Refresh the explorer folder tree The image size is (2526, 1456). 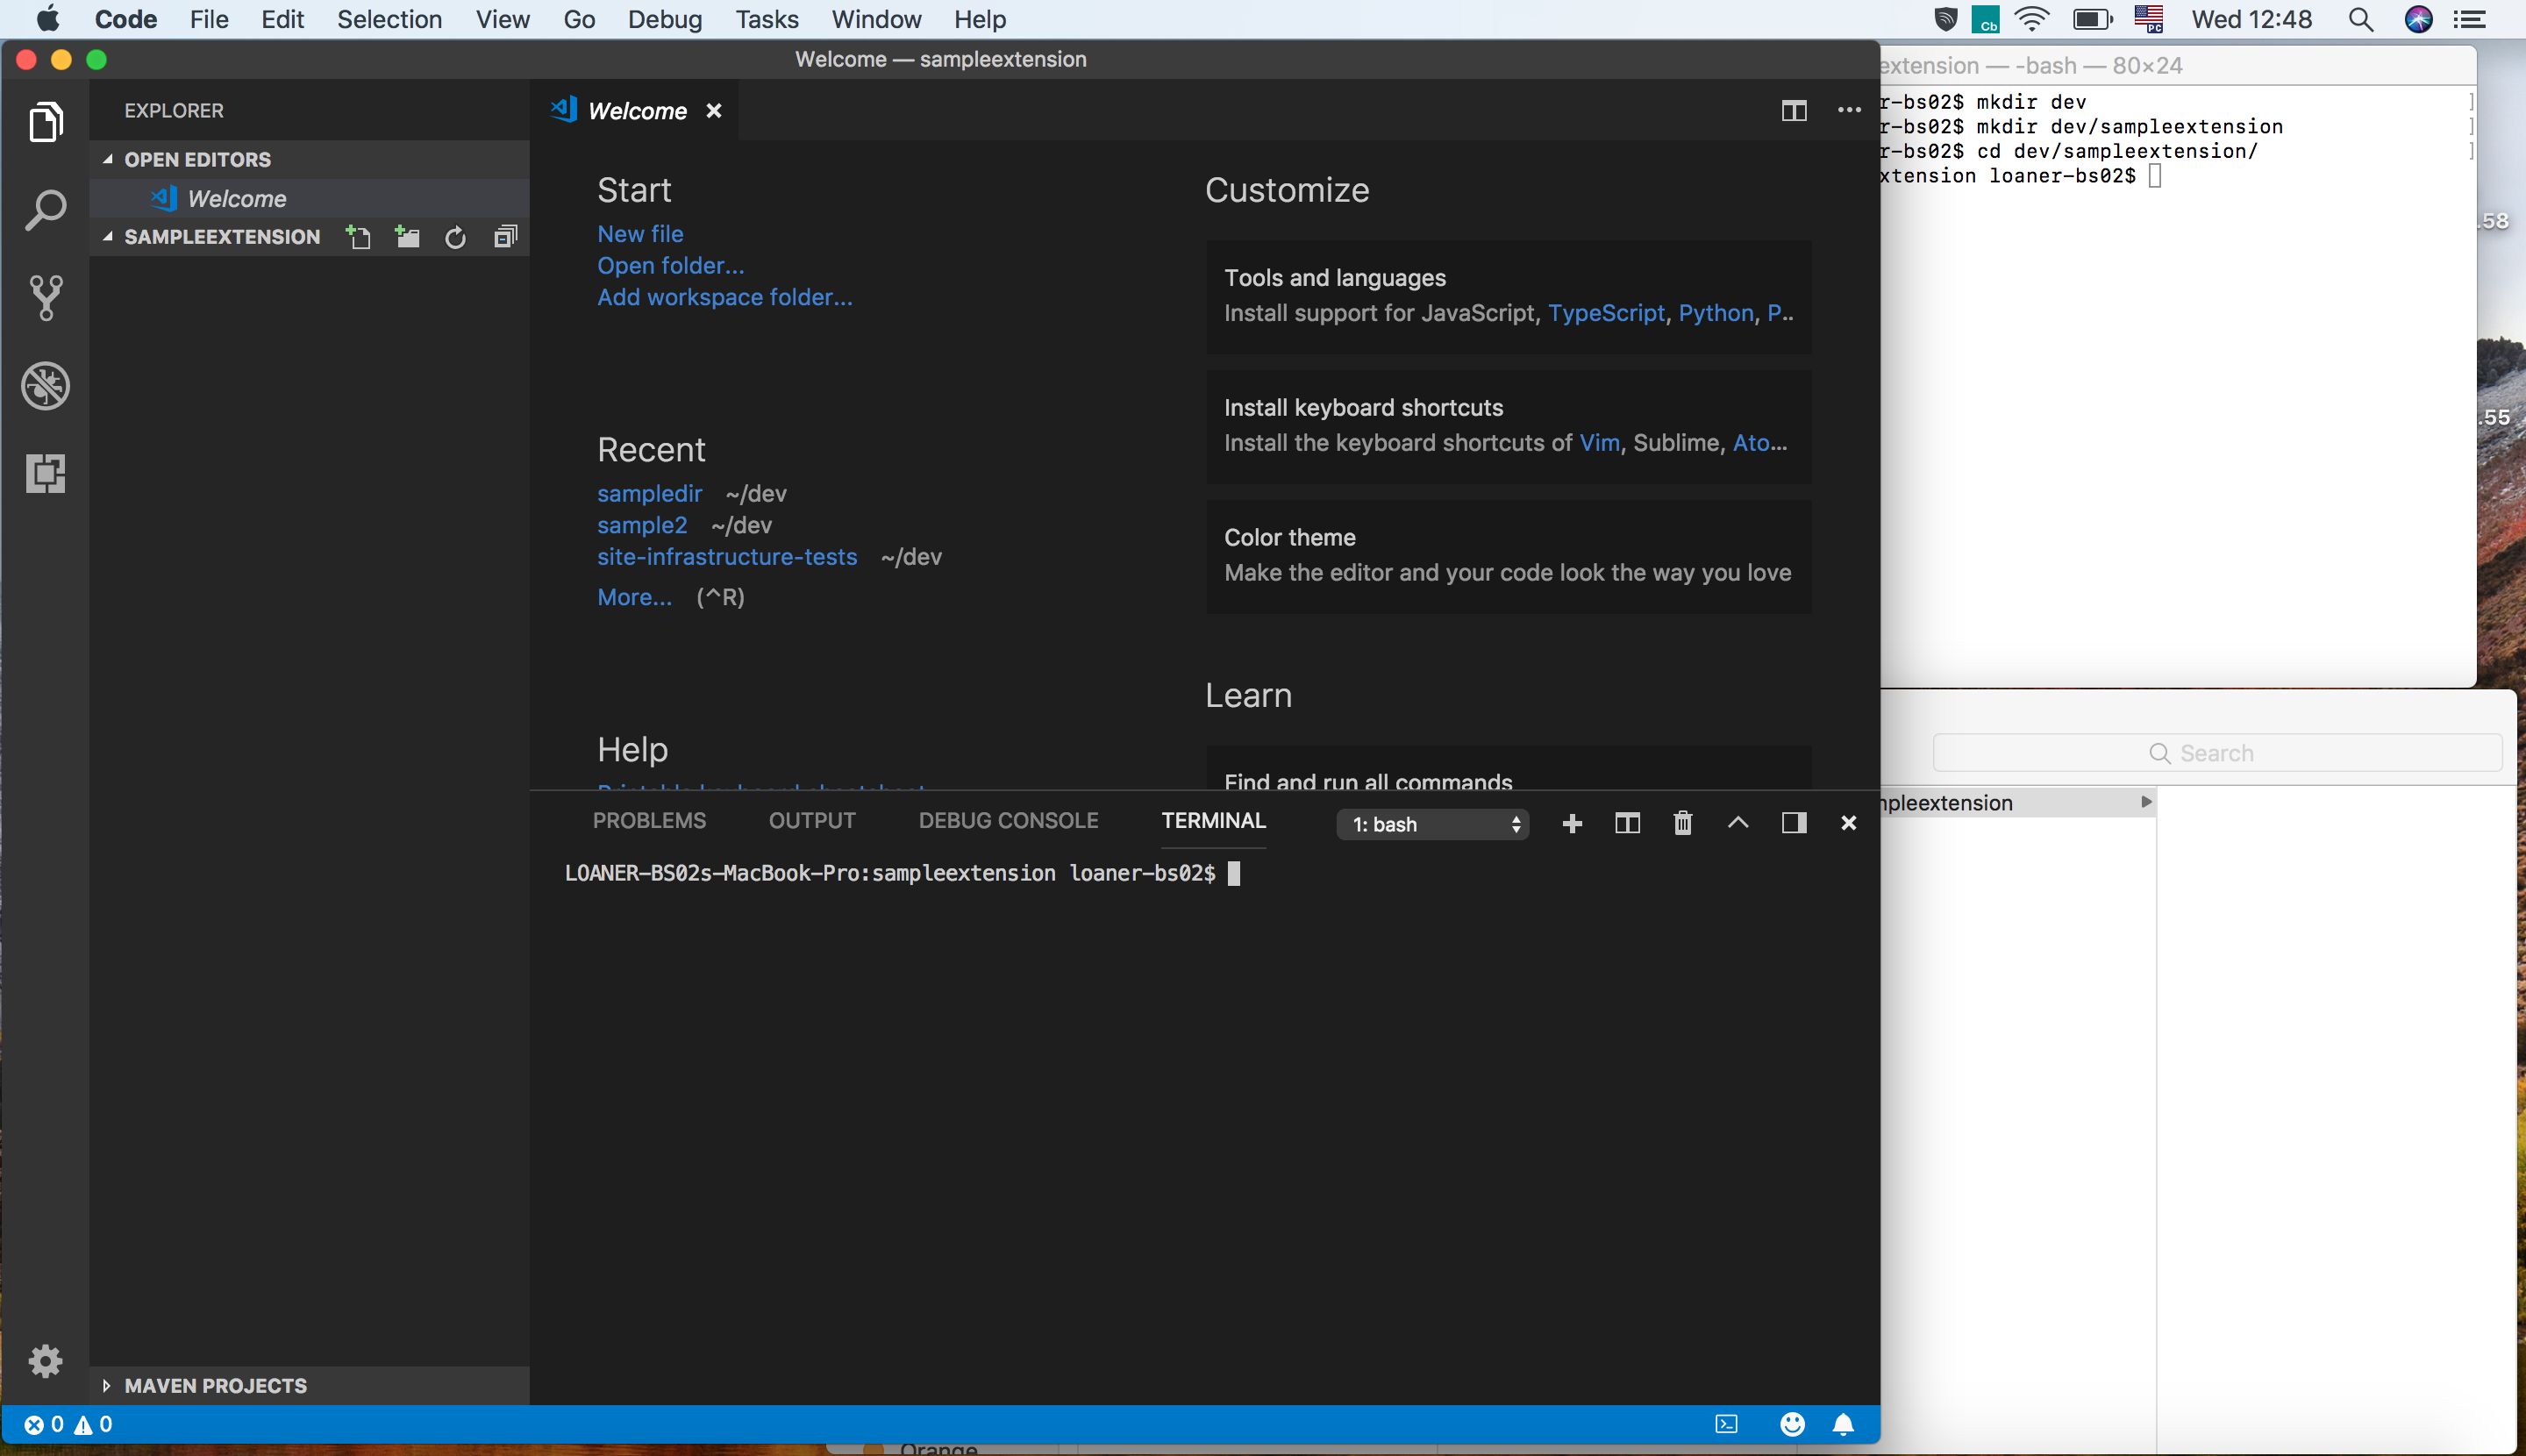pyautogui.click(x=455, y=237)
